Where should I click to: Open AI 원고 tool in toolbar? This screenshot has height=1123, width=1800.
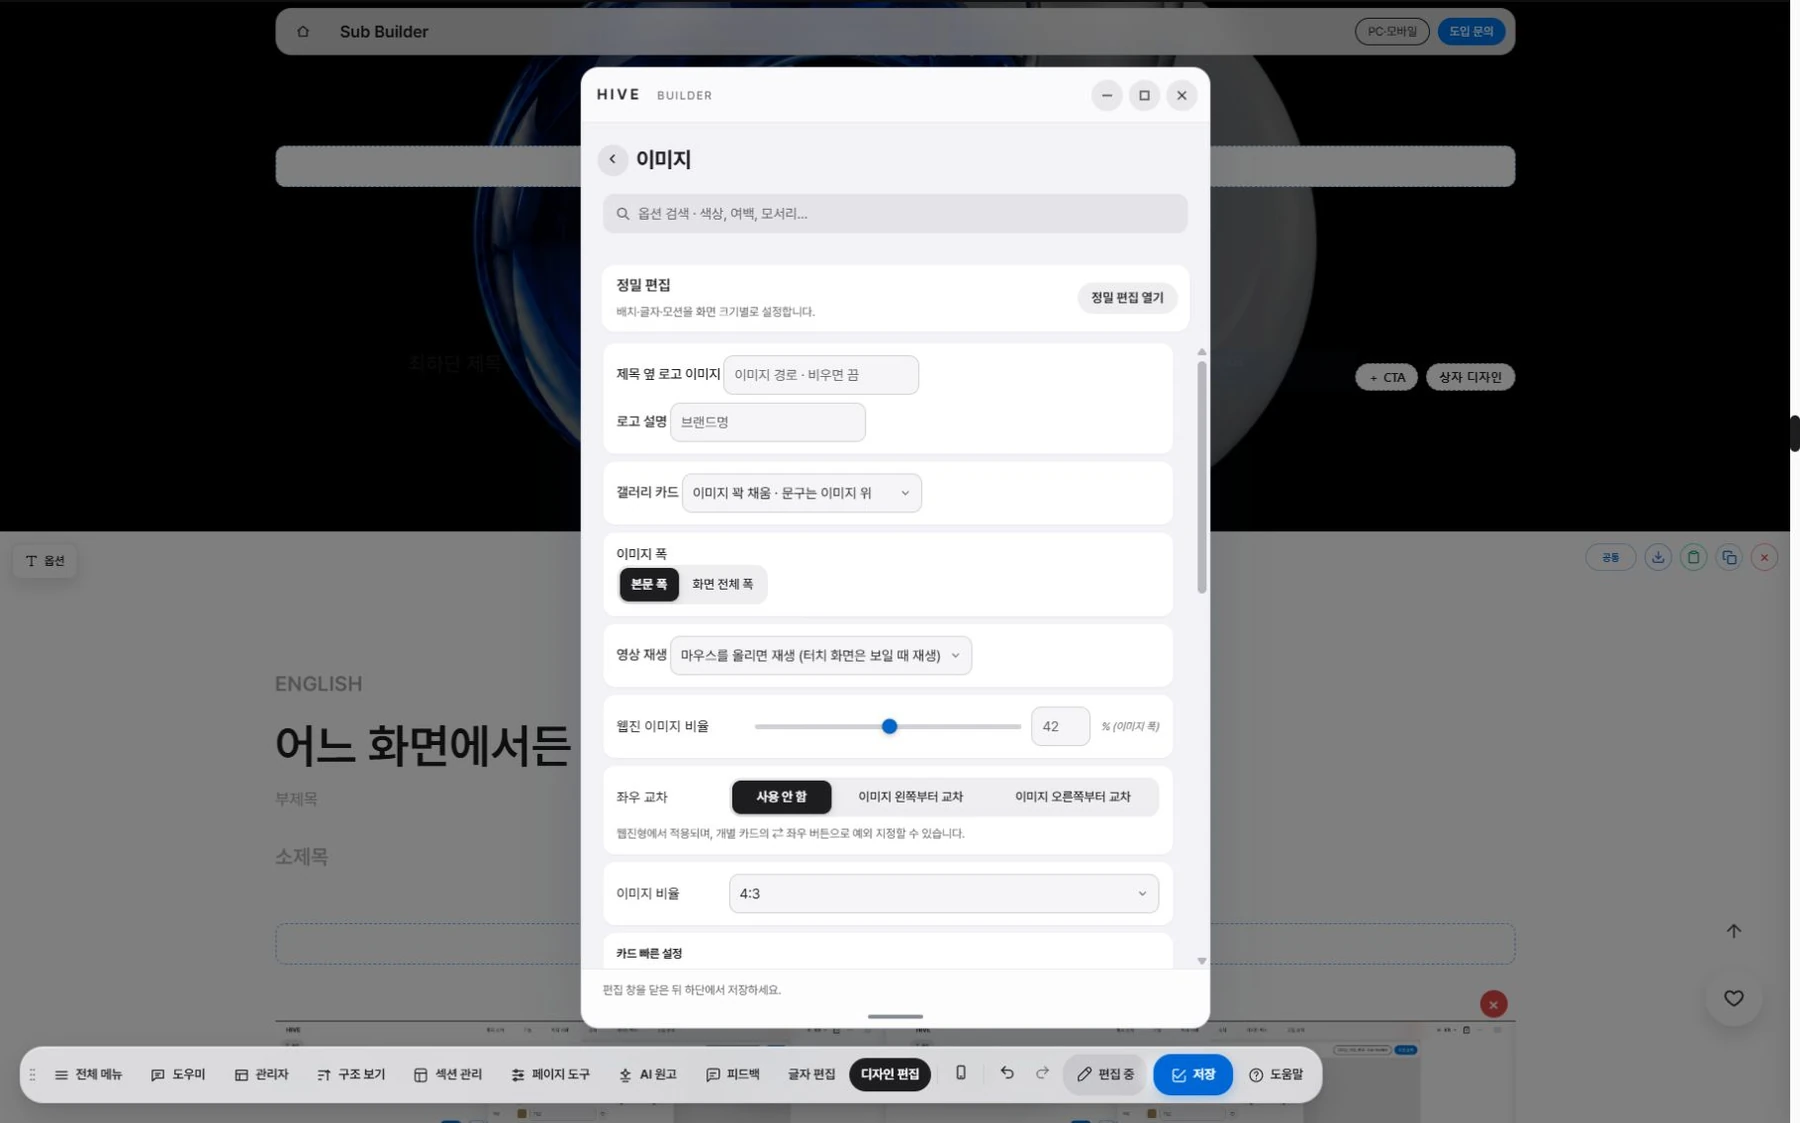pos(647,1075)
